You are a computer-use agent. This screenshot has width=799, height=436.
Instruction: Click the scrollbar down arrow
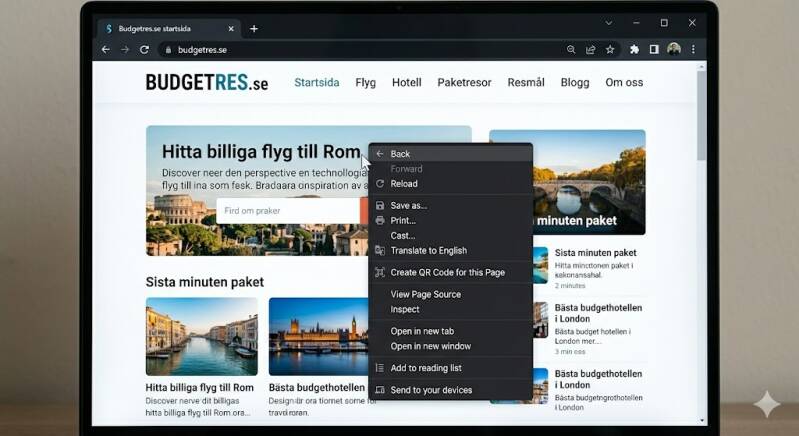702,421
